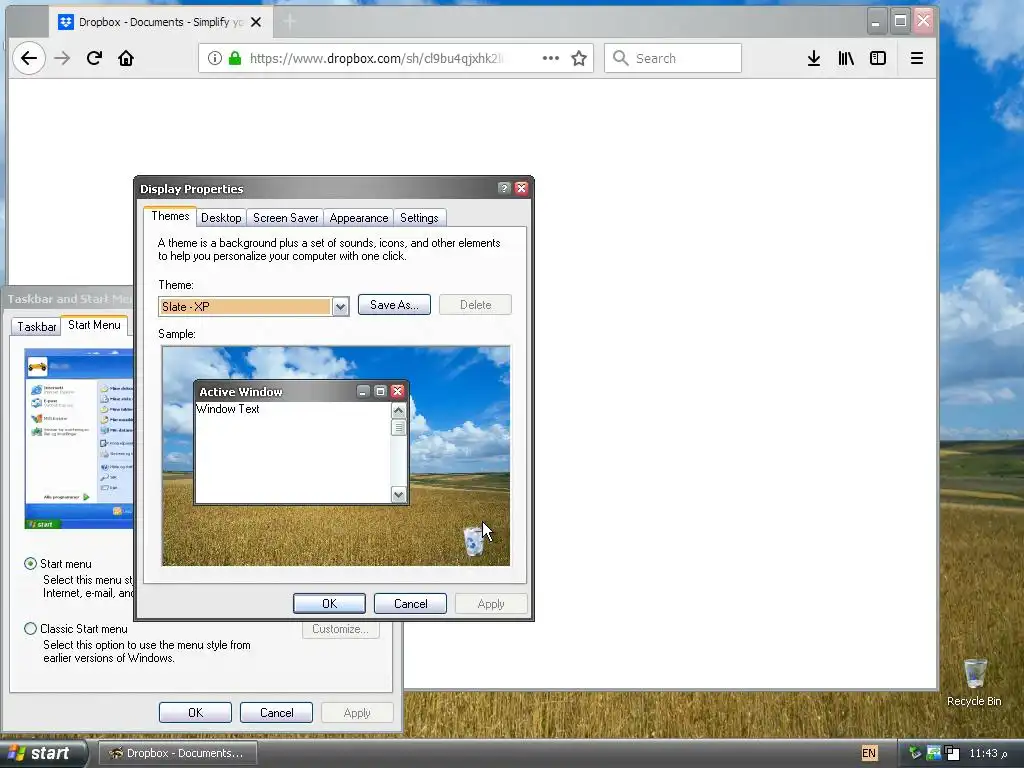Click the green padlock security icon
The image size is (1024, 768).
pyautogui.click(x=234, y=58)
